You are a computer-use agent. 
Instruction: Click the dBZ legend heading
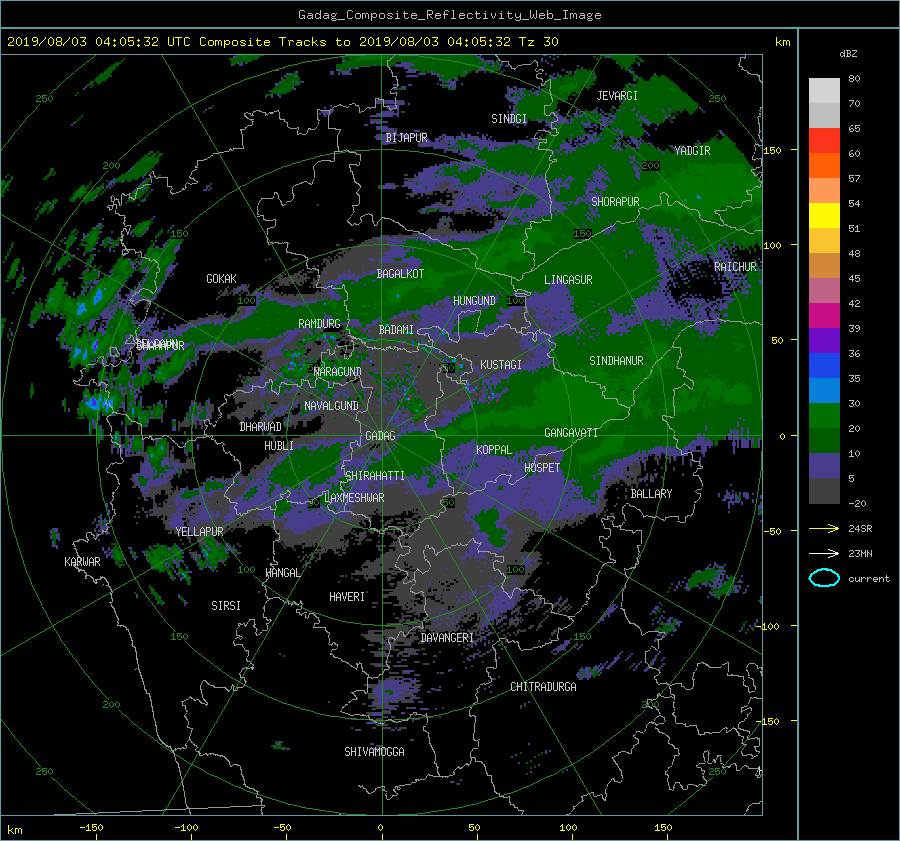pyautogui.click(x=848, y=54)
